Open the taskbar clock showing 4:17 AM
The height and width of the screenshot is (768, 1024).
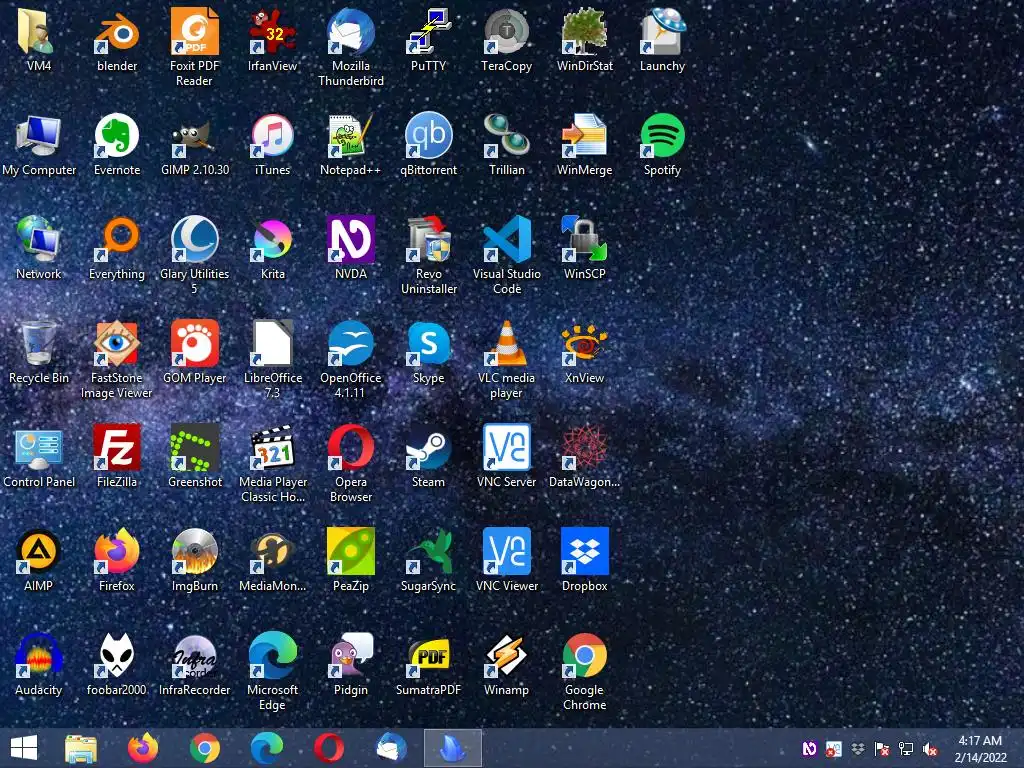tap(980, 749)
